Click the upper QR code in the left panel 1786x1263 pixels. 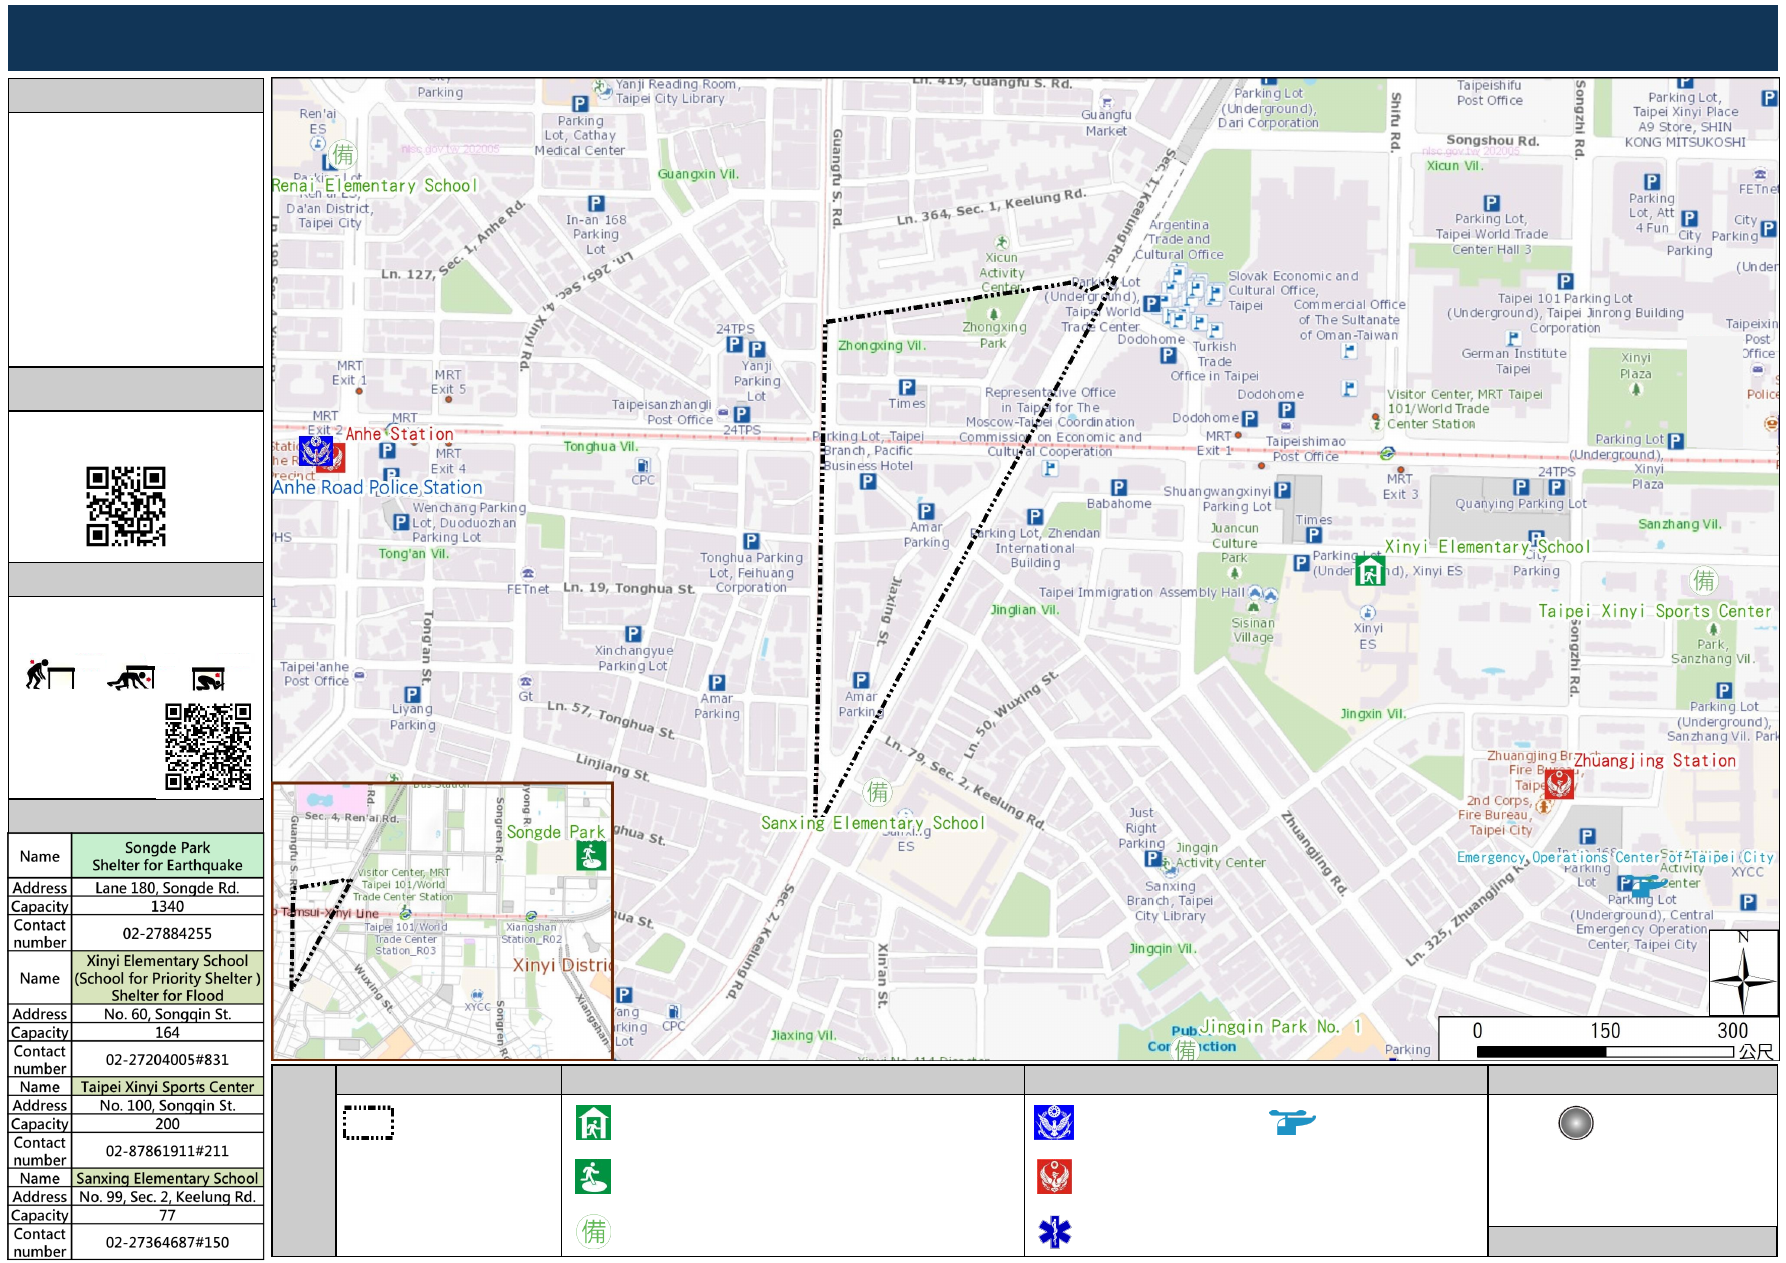tap(126, 506)
